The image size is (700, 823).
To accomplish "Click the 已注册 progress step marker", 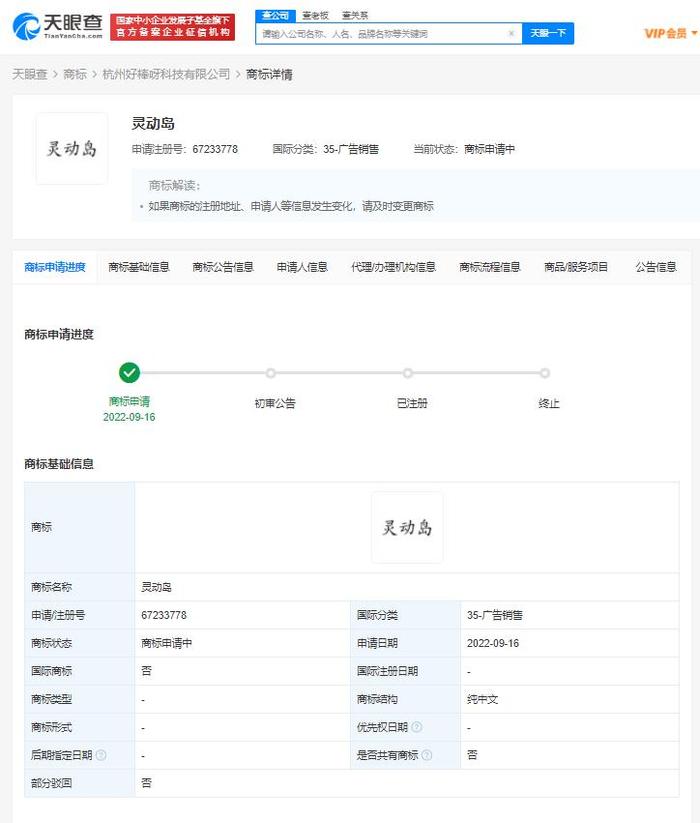I will coord(408,373).
